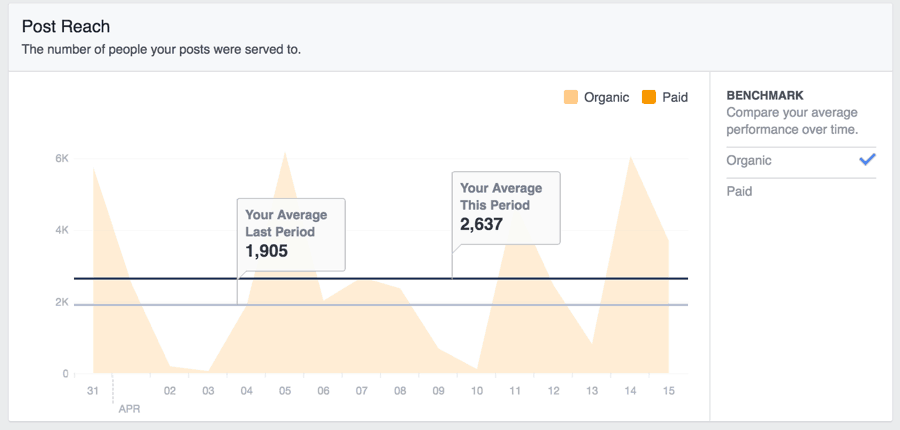The height and width of the screenshot is (430, 900).
Task: Click Your Average Last Period tooltip
Action: pyautogui.click(x=291, y=233)
